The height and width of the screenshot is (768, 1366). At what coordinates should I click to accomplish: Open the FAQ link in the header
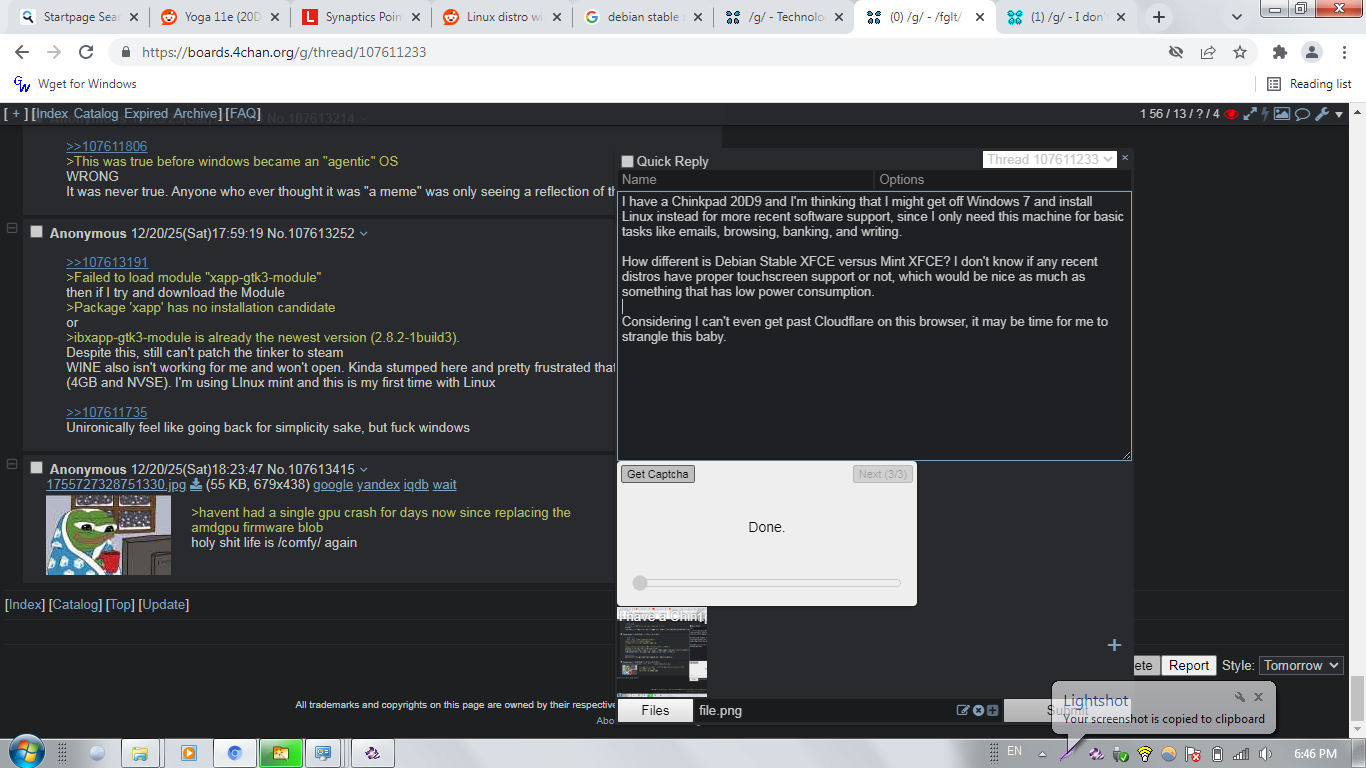tap(243, 114)
